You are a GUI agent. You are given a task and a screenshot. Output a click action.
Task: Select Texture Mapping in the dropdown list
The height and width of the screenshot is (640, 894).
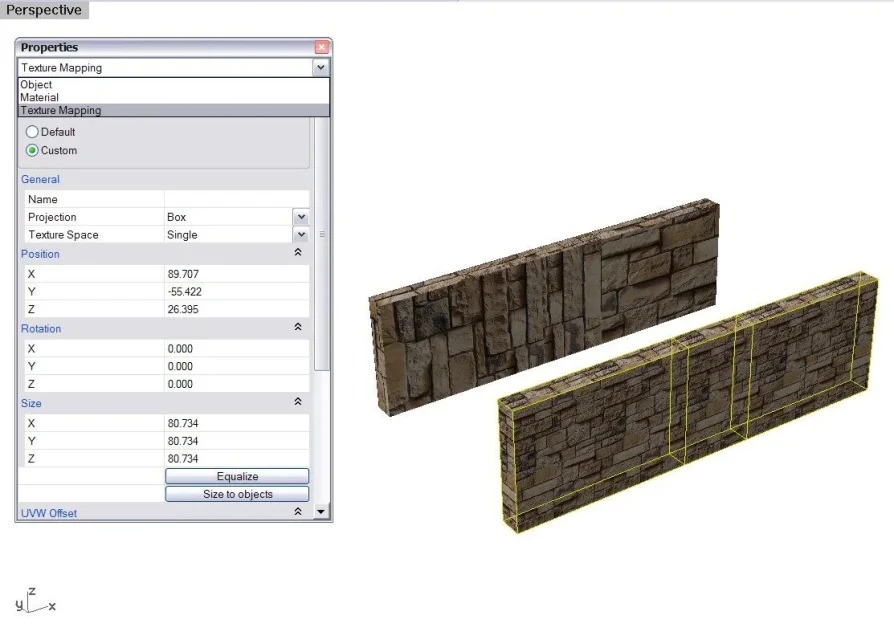click(x=174, y=110)
